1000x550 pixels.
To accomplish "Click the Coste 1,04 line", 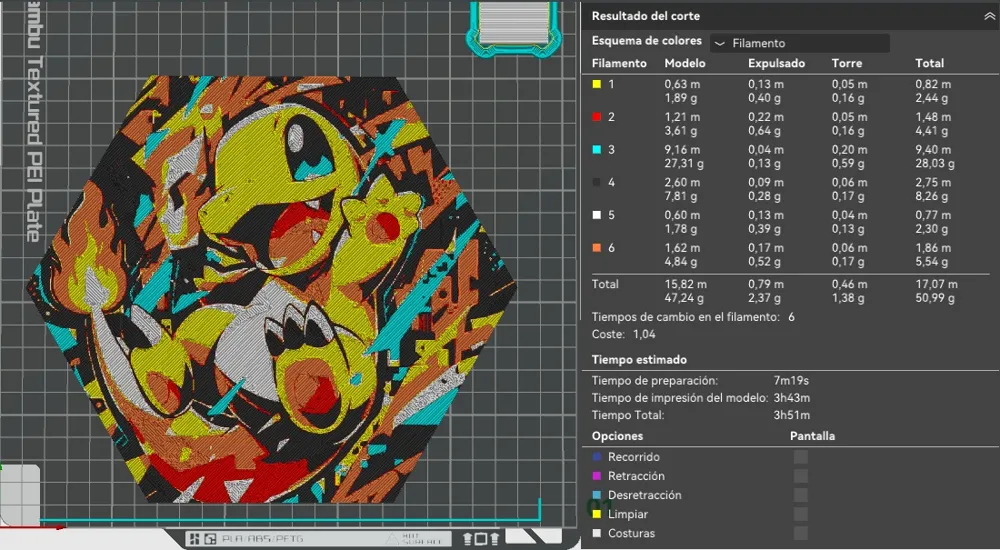I will (623, 334).
